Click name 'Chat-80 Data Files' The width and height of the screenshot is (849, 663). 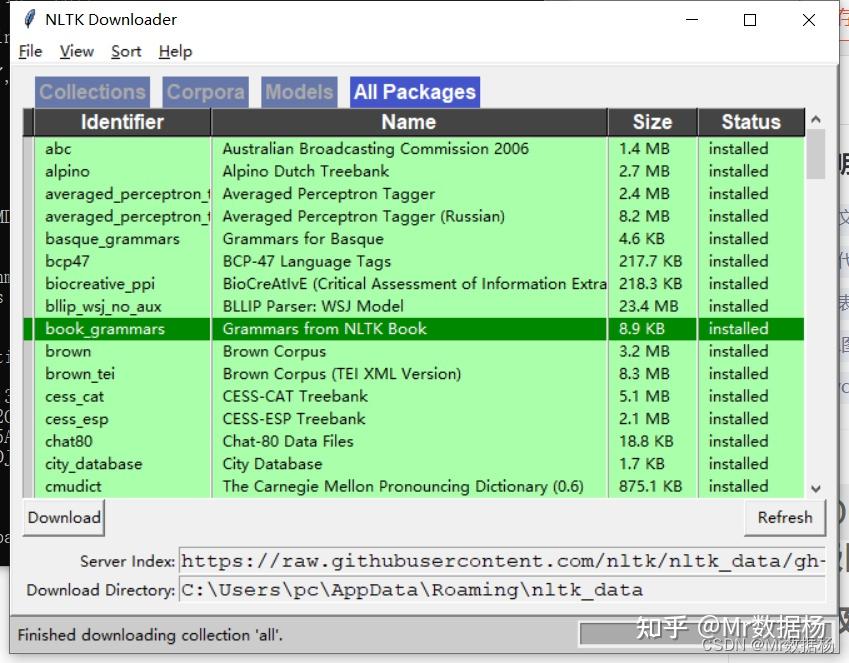pos(288,441)
